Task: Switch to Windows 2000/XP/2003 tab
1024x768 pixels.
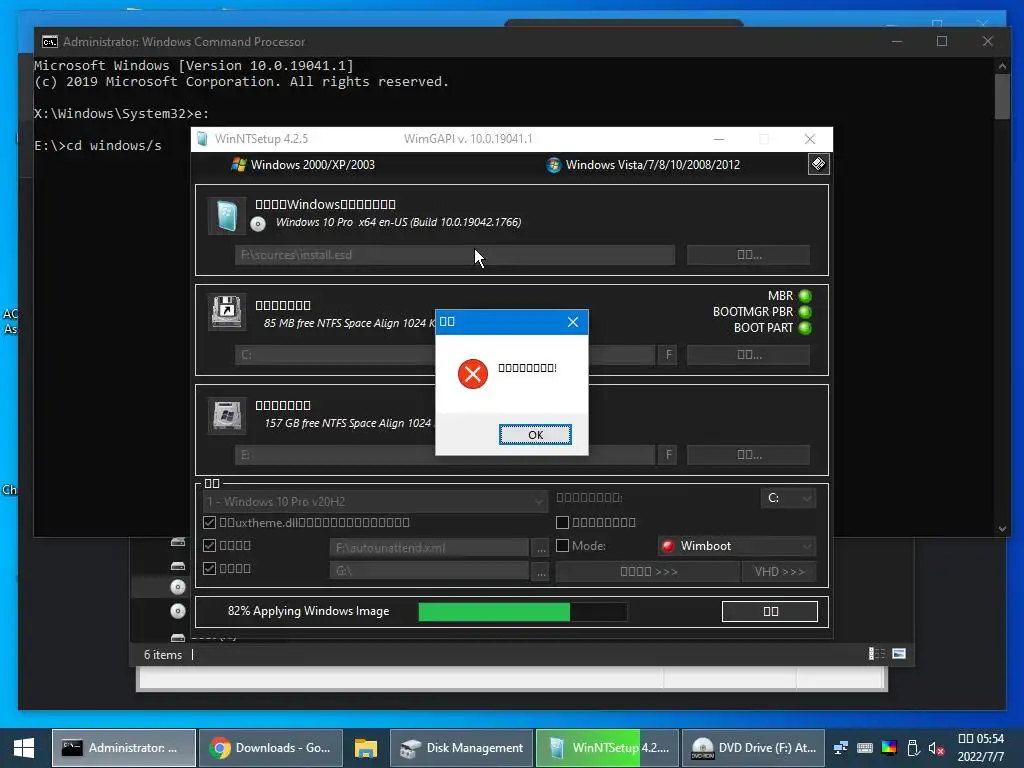Action: [x=303, y=165]
